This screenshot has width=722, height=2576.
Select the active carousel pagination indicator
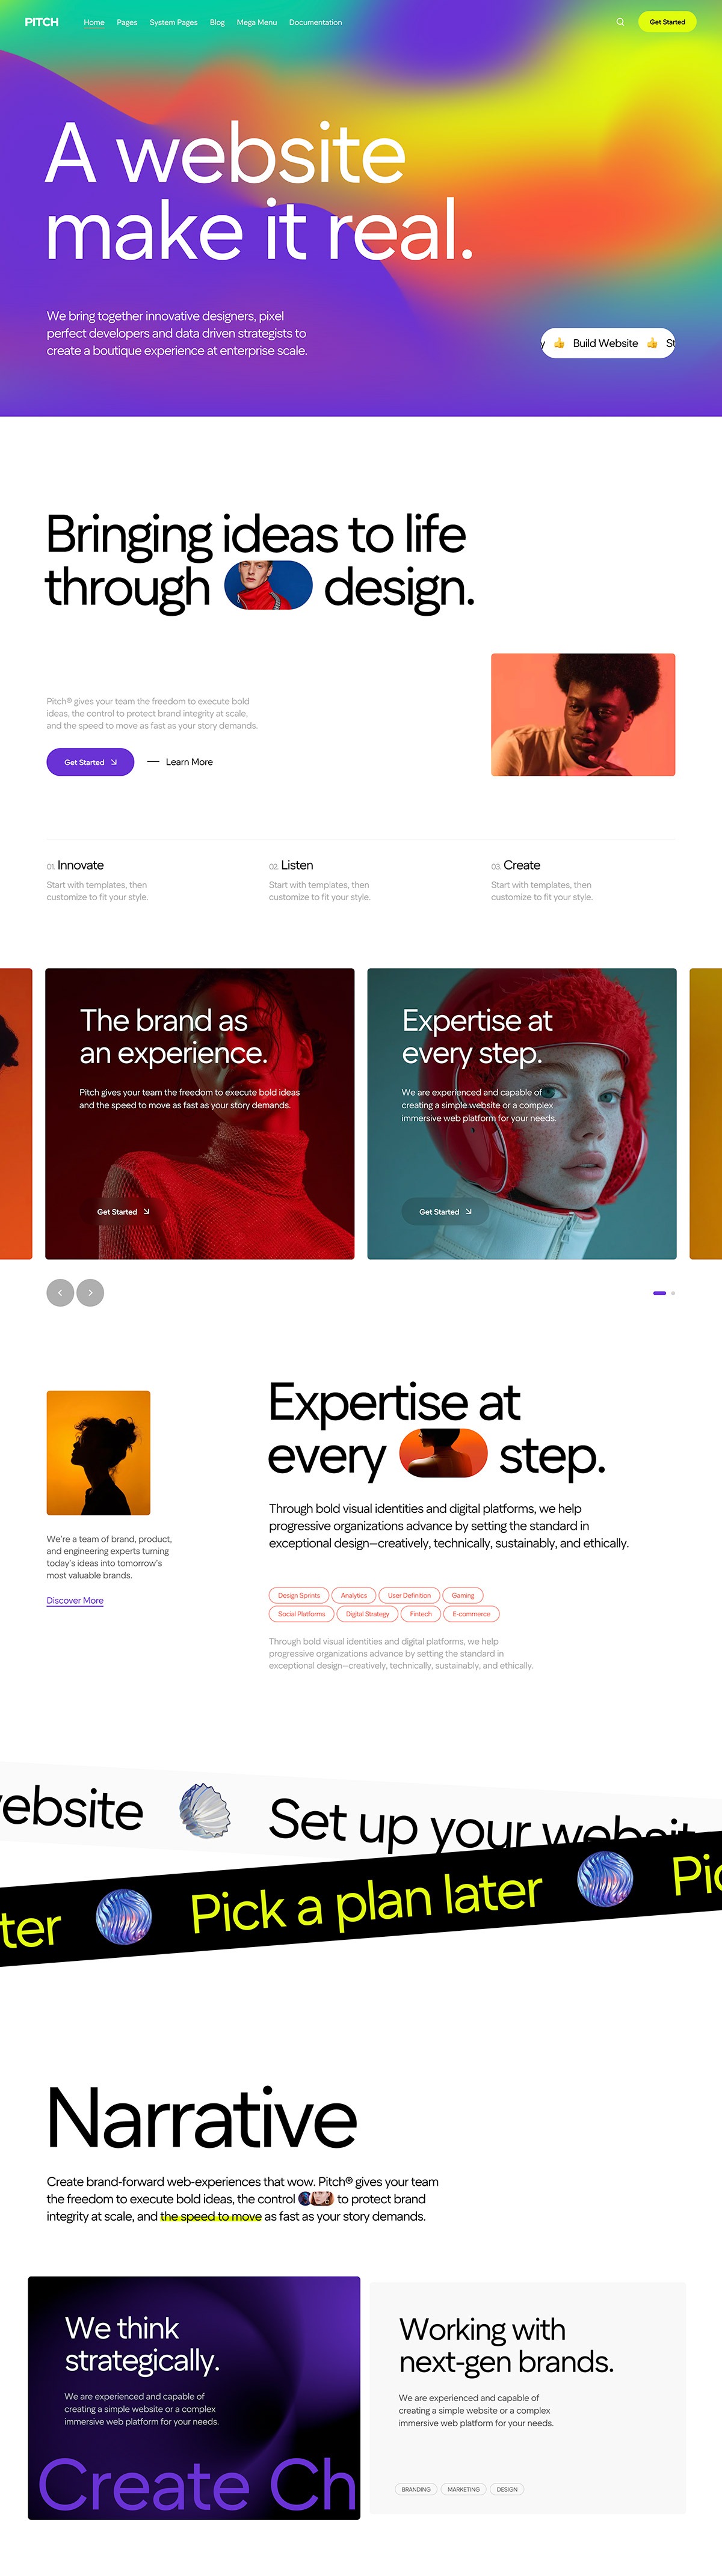coord(659,1293)
